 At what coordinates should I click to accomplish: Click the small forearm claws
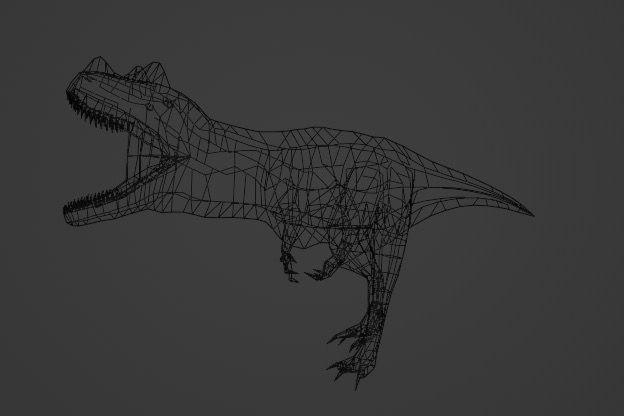tap(292, 265)
